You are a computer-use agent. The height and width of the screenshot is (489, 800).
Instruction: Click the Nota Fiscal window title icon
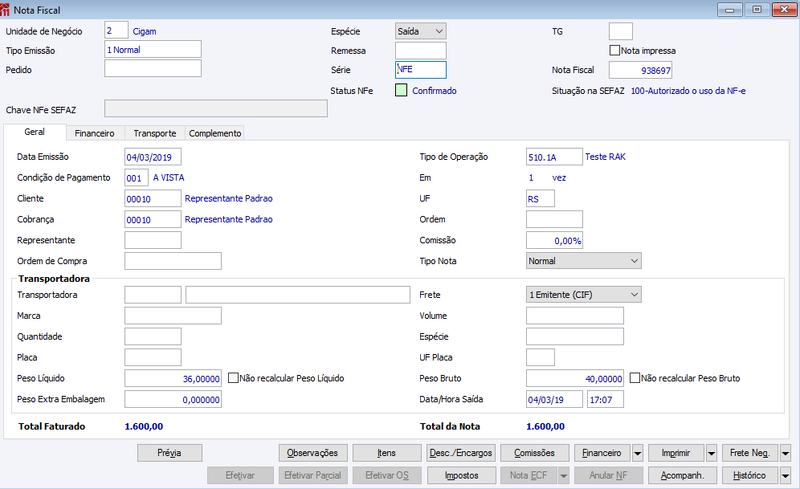(x=5, y=10)
